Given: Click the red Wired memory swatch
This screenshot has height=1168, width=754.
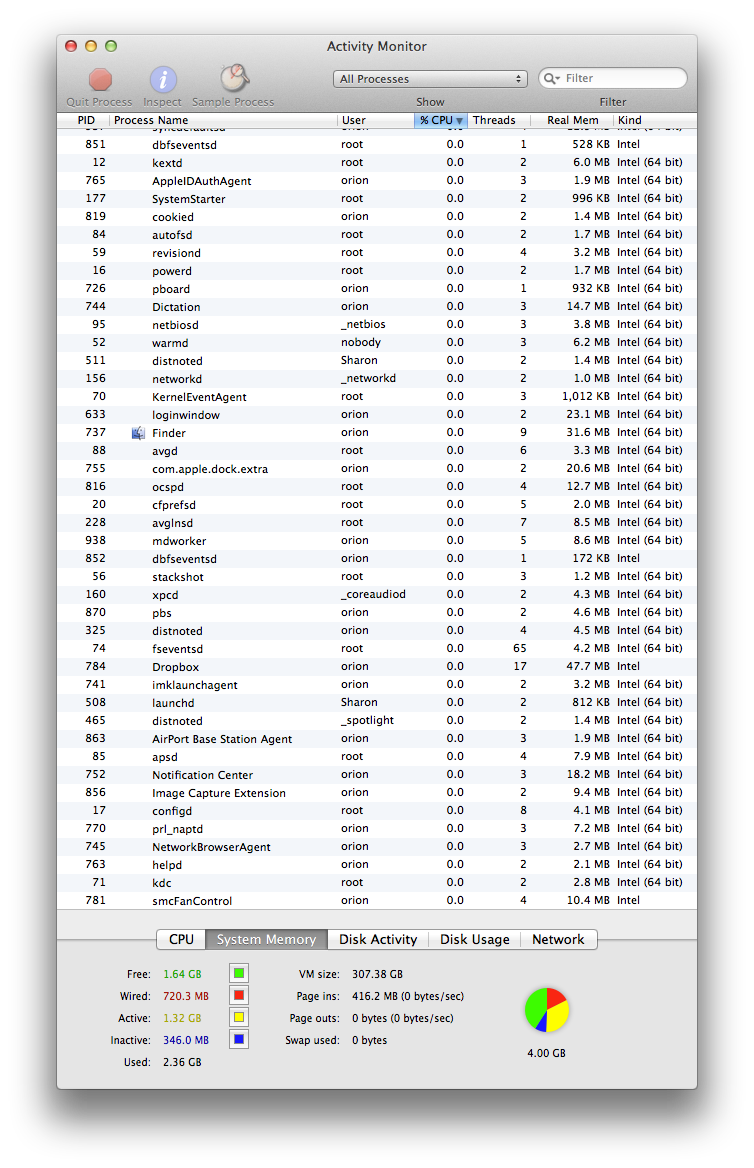Looking at the screenshot, I should pyautogui.click(x=239, y=995).
